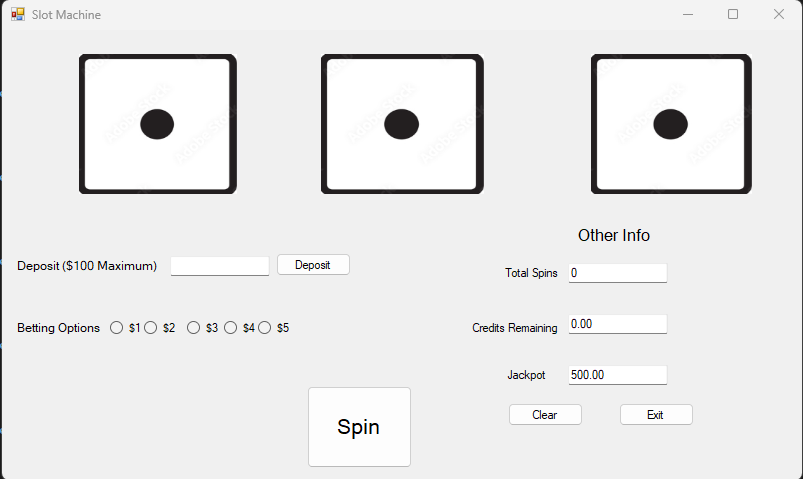
Task: Click the left dice reel image
Action: (x=158, y=124)
